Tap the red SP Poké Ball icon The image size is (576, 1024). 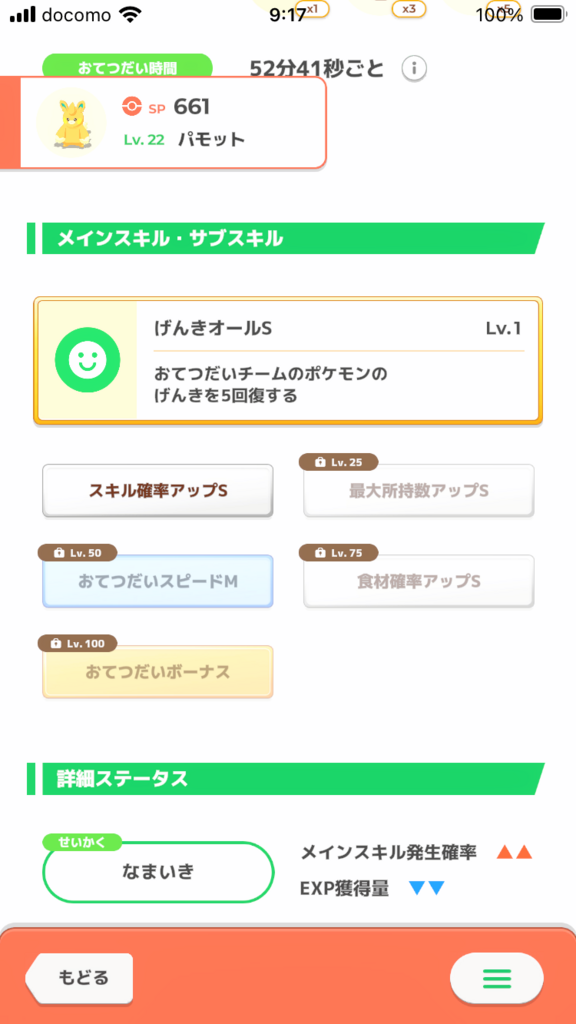click(x=131, y=107)
